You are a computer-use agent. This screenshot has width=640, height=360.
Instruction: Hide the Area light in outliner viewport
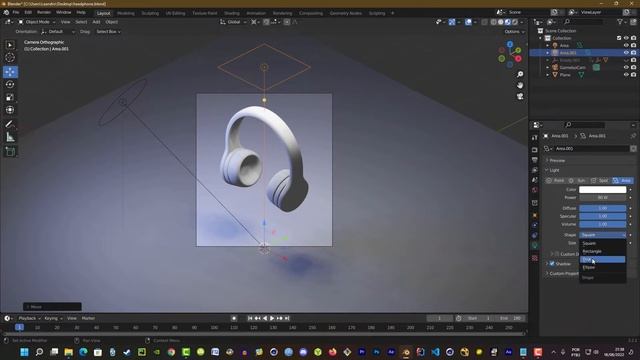[626, 45]
